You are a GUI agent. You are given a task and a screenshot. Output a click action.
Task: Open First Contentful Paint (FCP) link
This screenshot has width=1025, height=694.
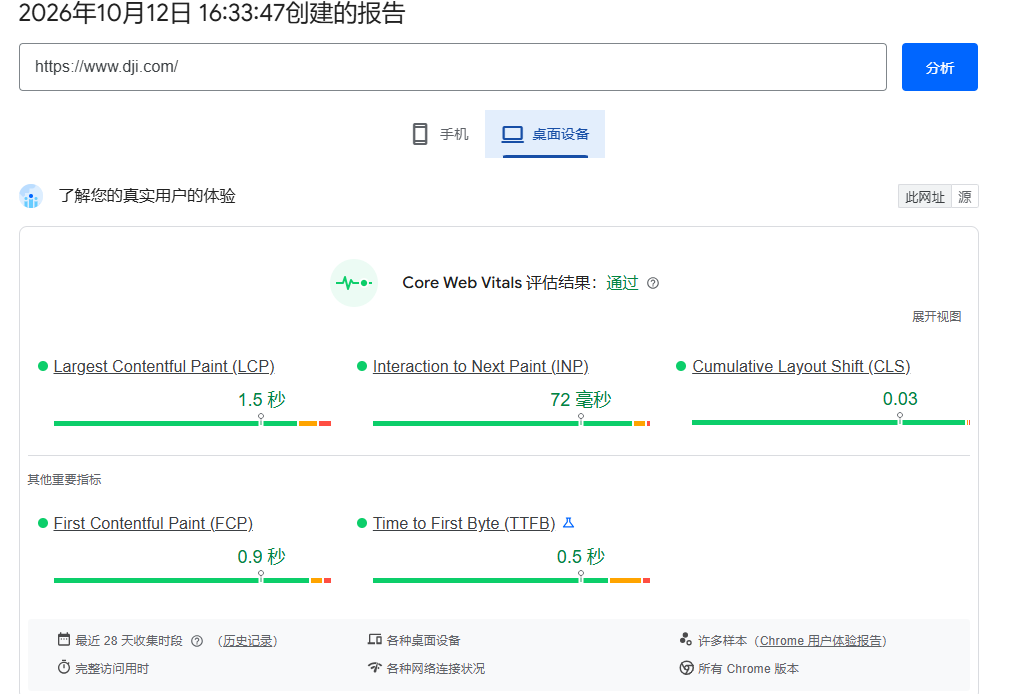pyautogui.click(x=153, y=523)
